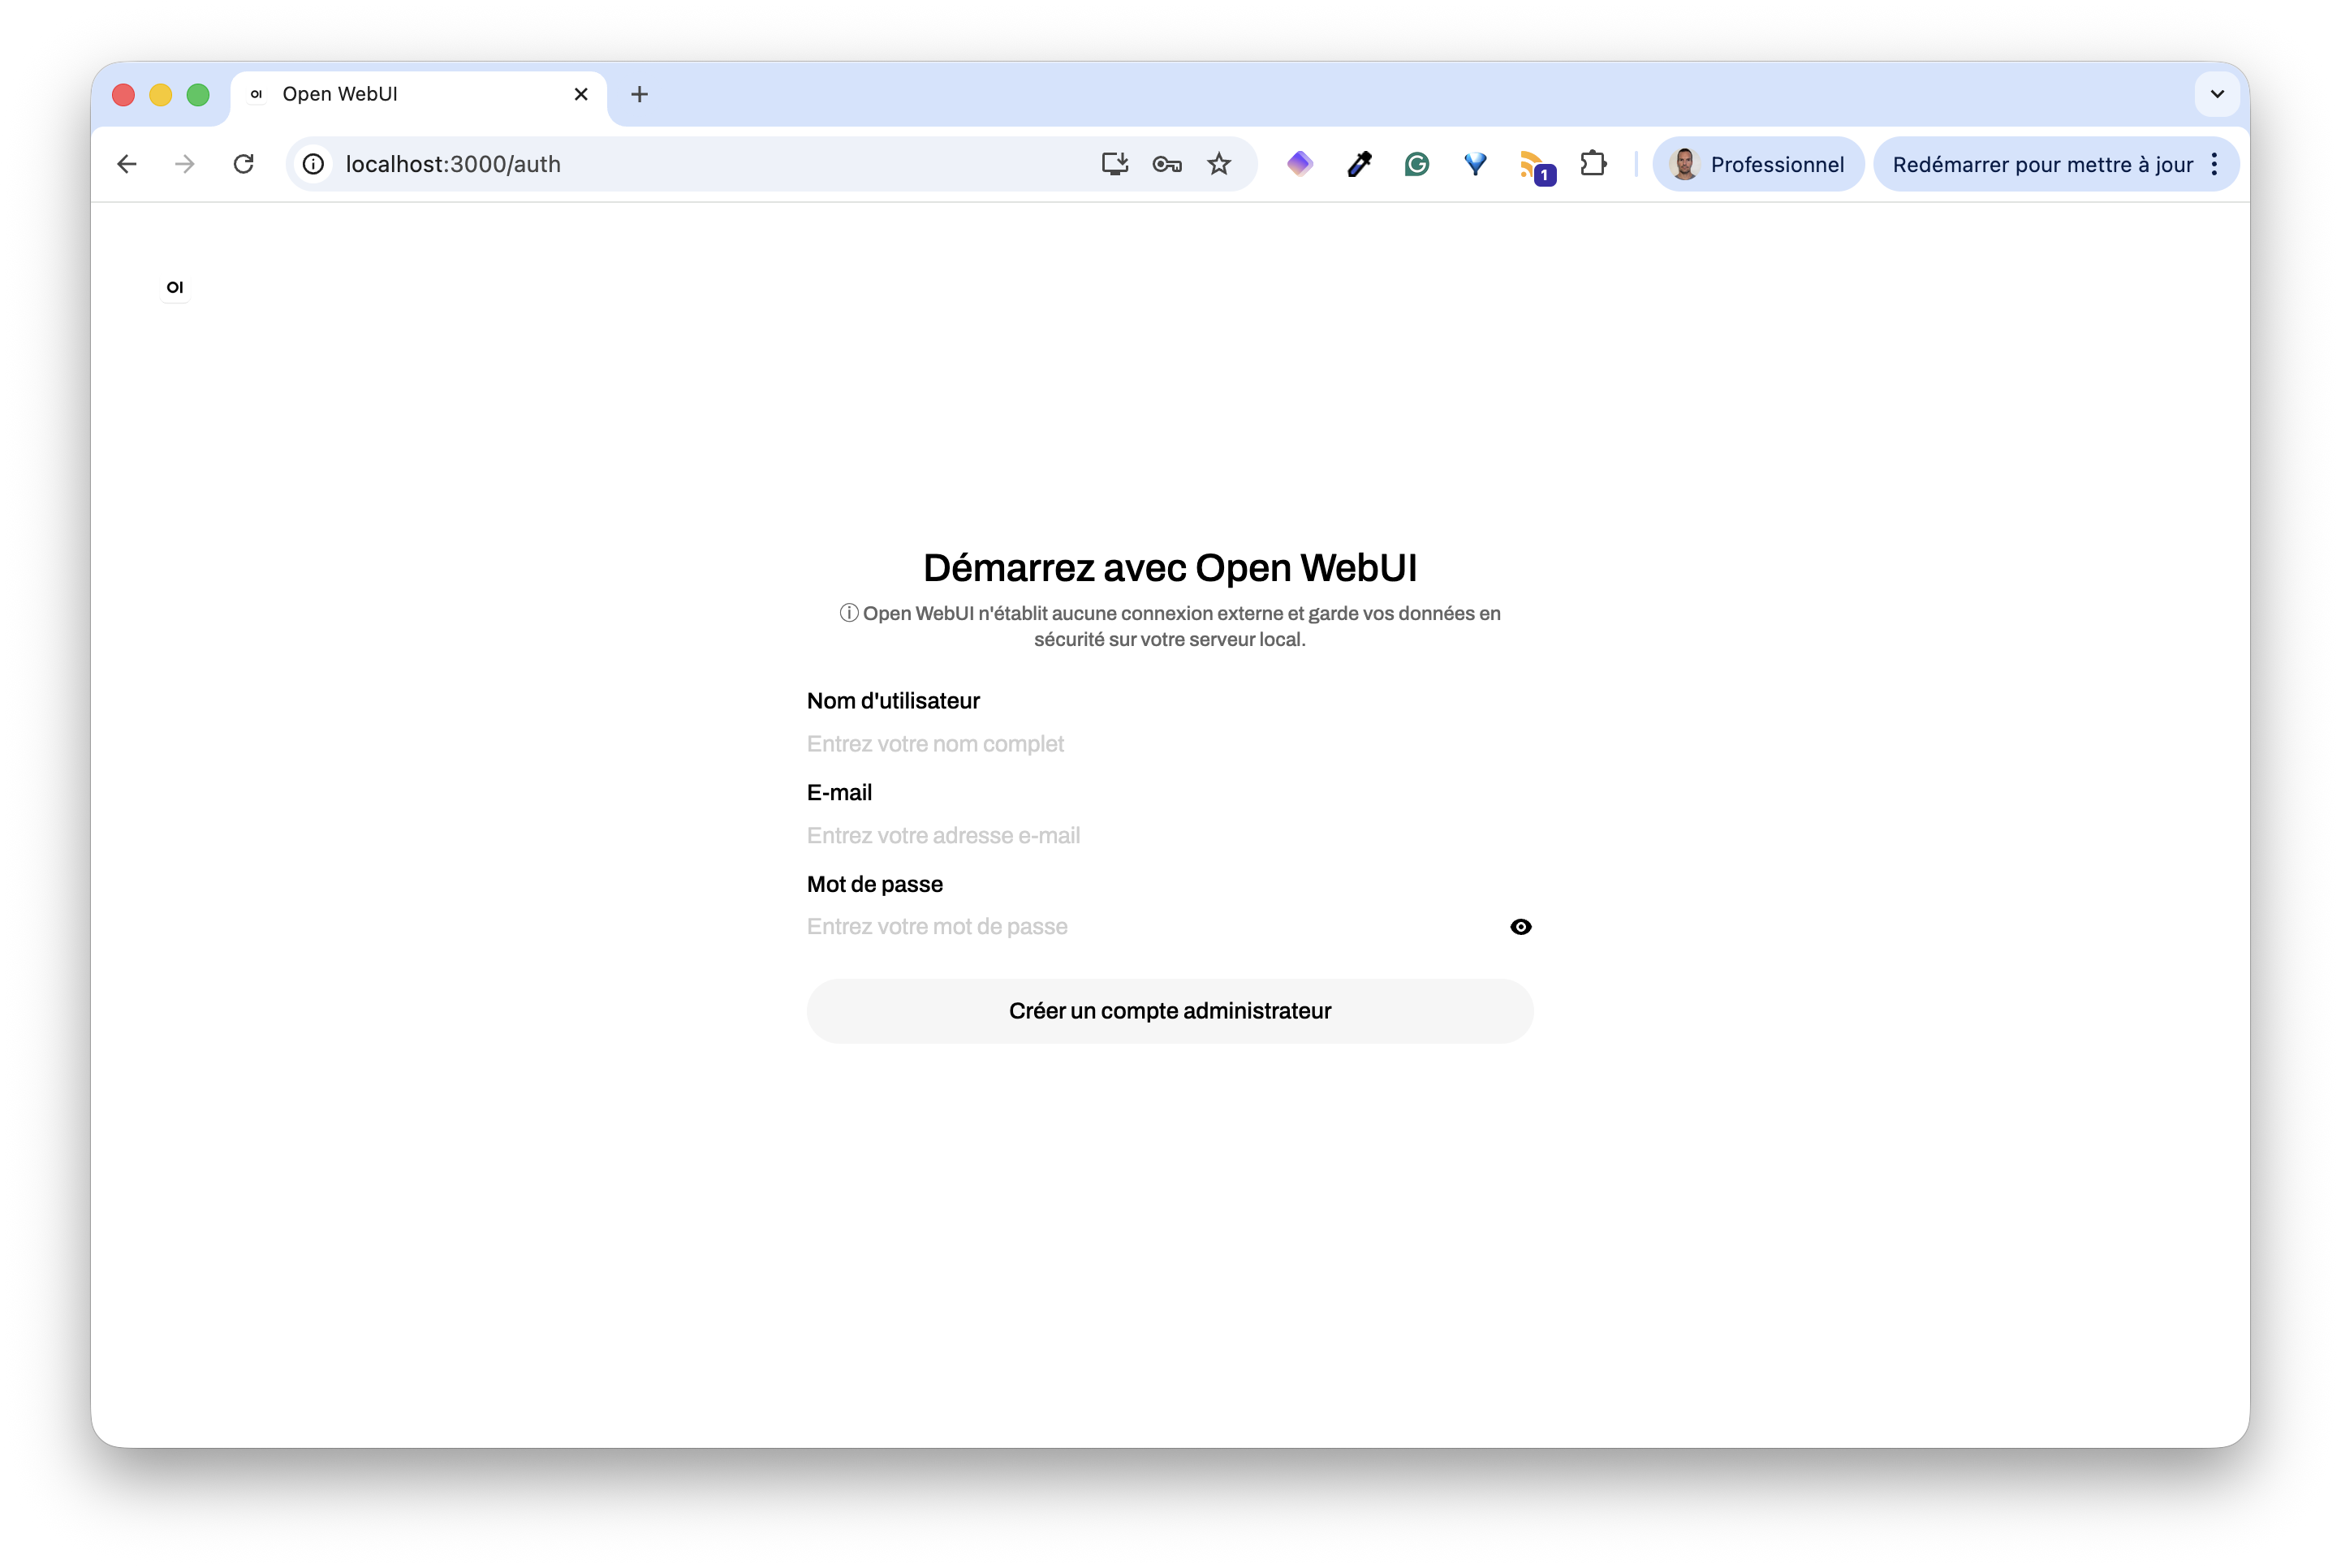Click Créer un compte administrateur button
This screenshot has width=2341, height=1568.
(x=1170, y=1011)
